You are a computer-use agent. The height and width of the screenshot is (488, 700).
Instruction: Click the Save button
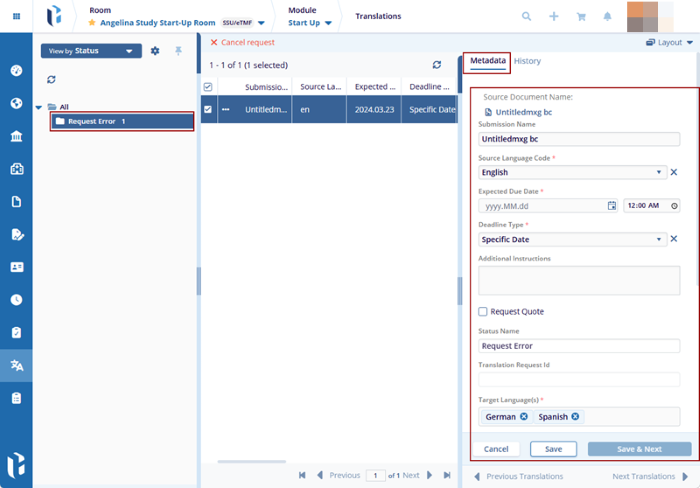[553, 449]
